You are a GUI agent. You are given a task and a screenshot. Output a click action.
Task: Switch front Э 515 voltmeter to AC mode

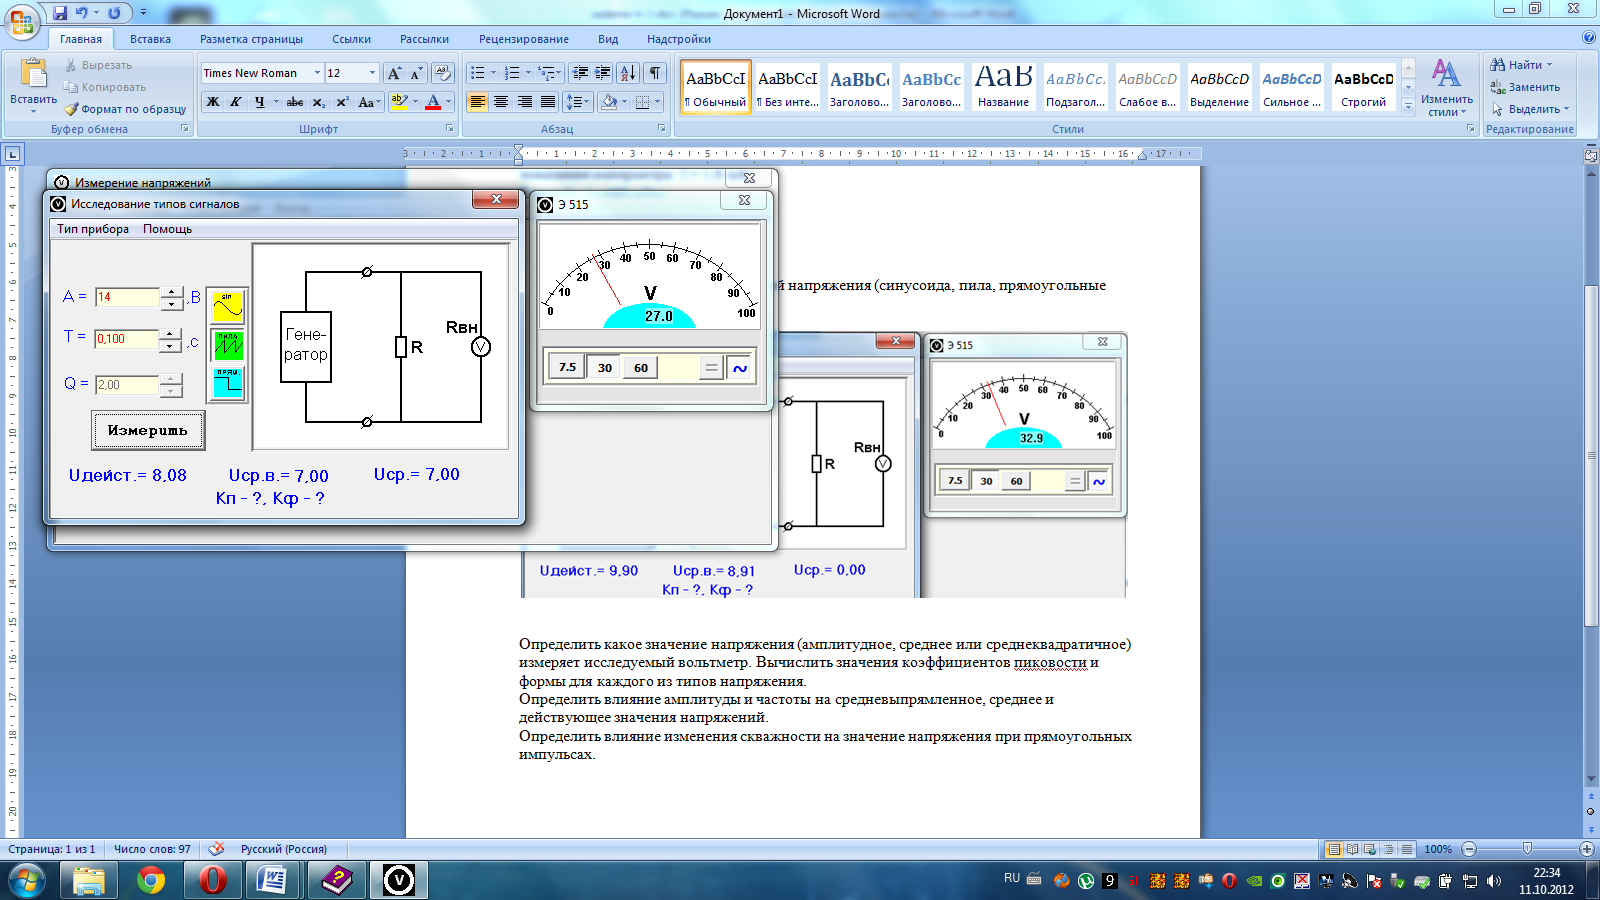tap(740, 368)
